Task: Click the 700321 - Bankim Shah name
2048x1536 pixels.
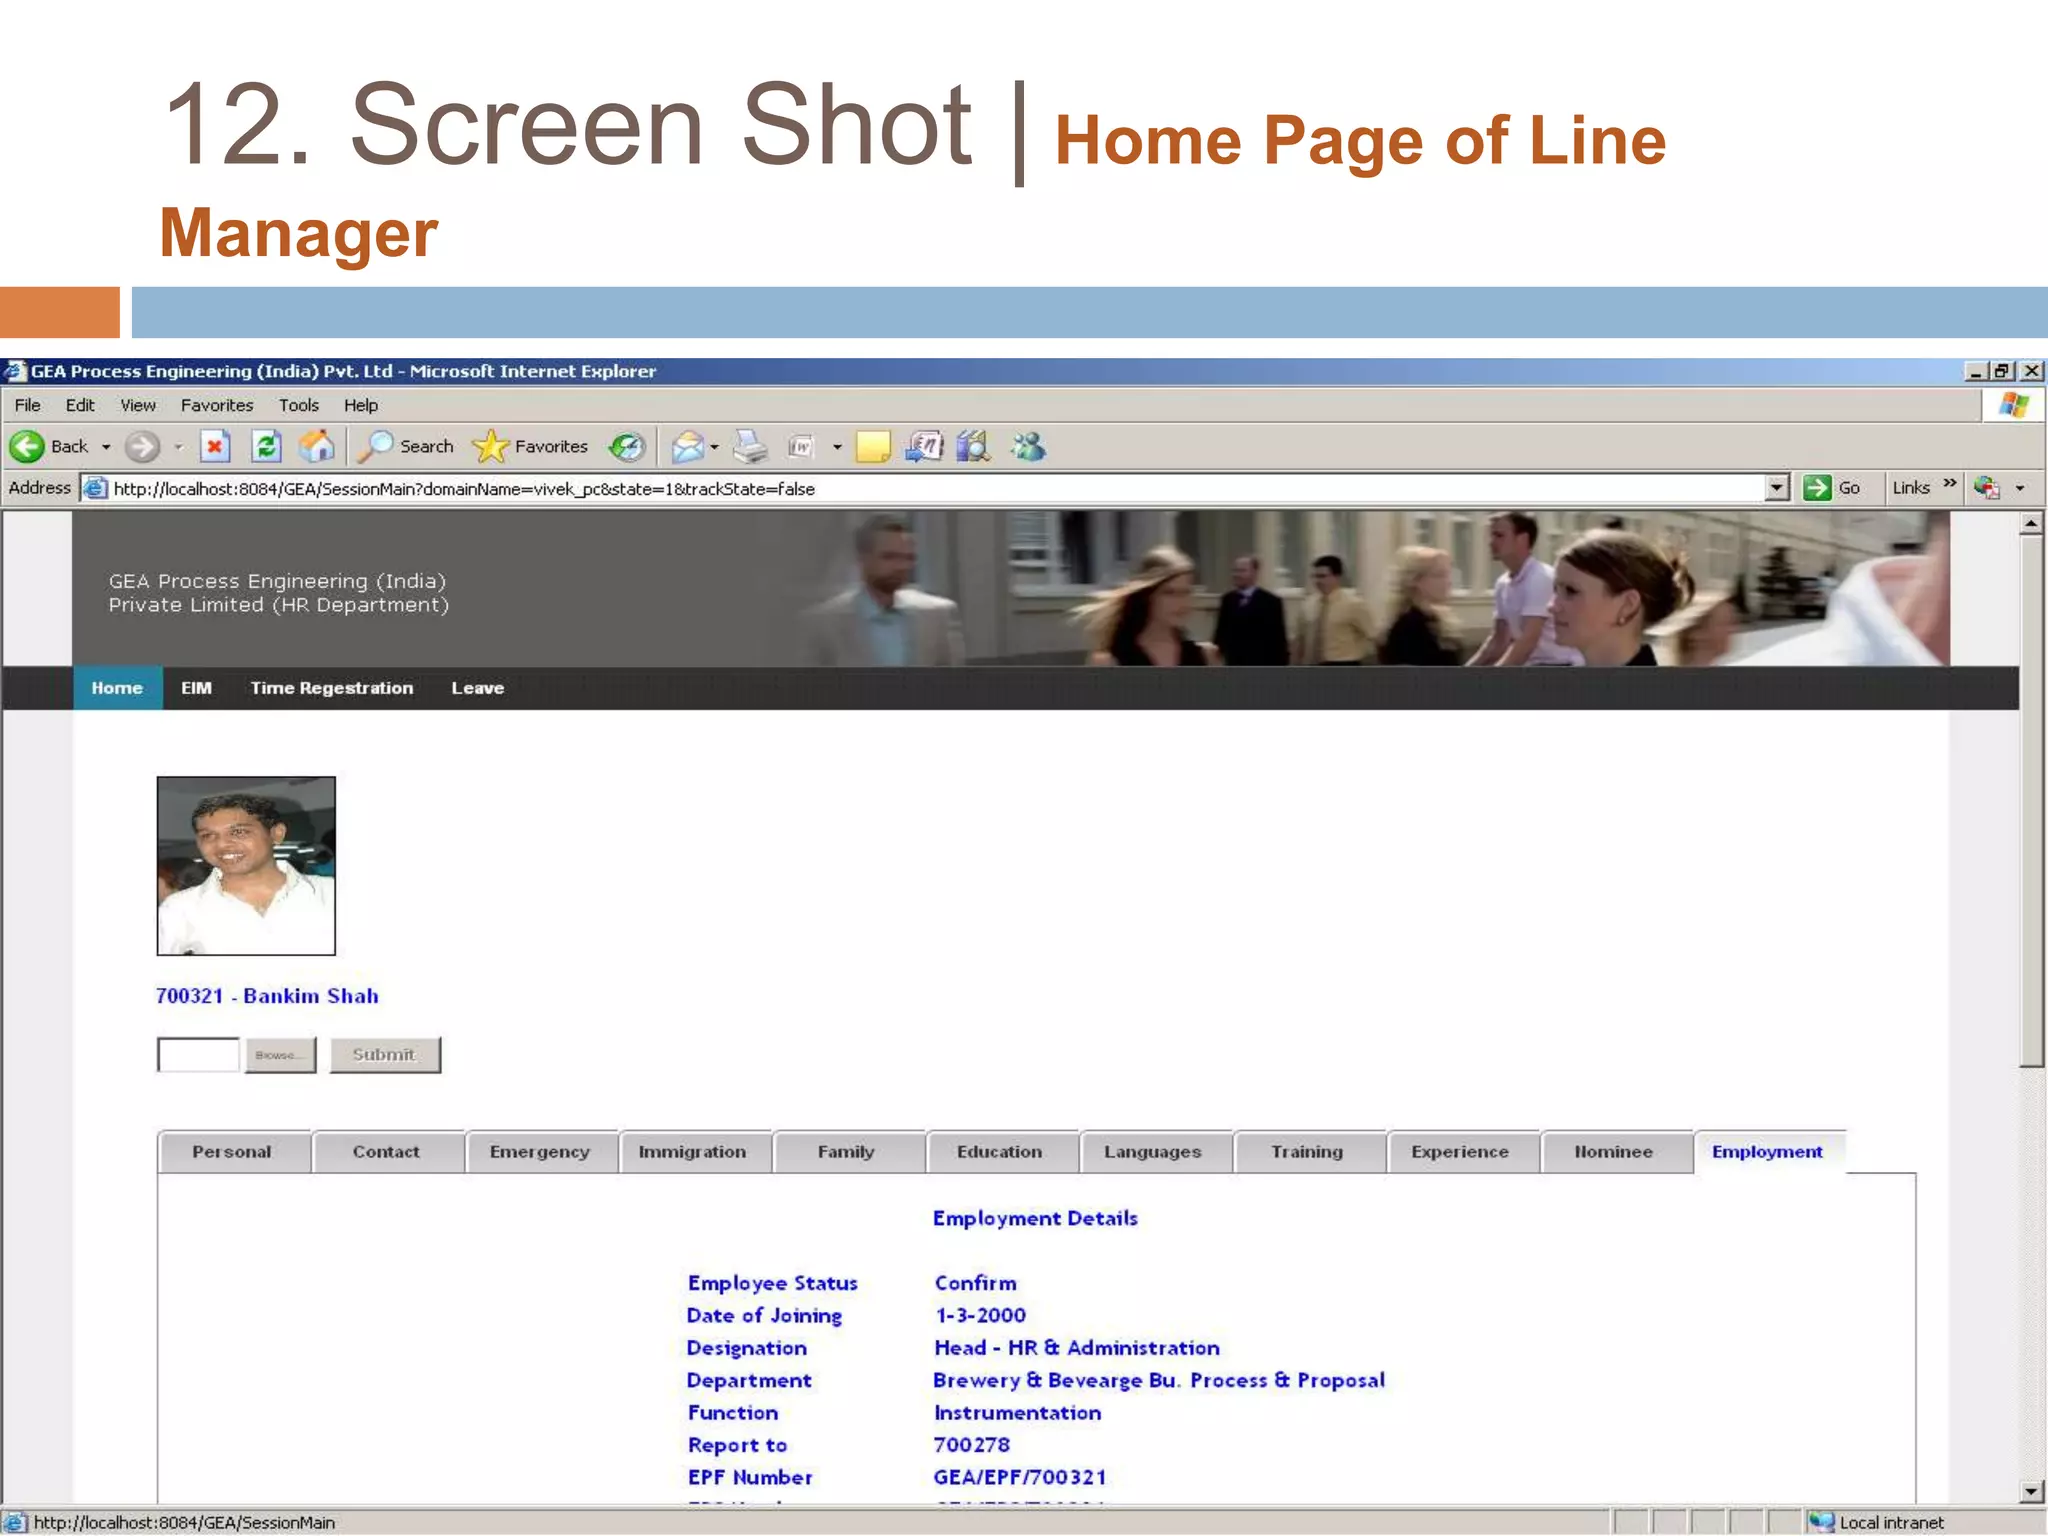Action: 267,996
